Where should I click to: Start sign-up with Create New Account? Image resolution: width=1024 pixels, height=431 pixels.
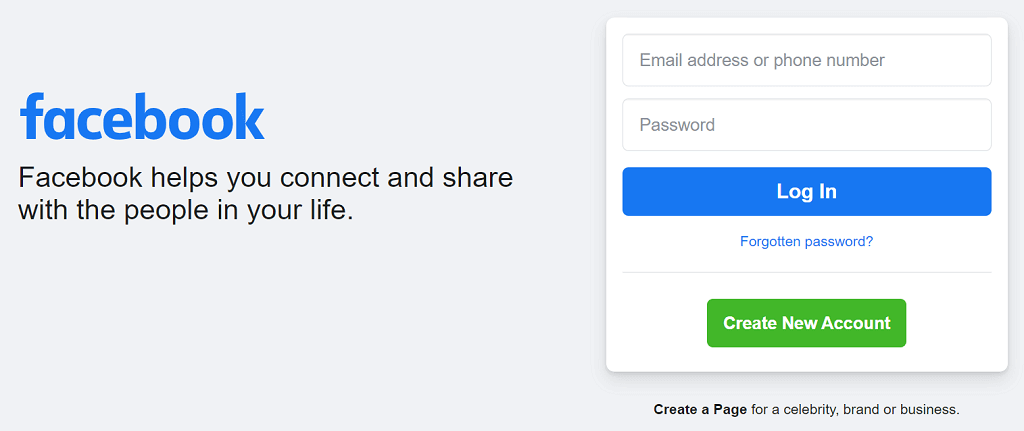(806, 323)
